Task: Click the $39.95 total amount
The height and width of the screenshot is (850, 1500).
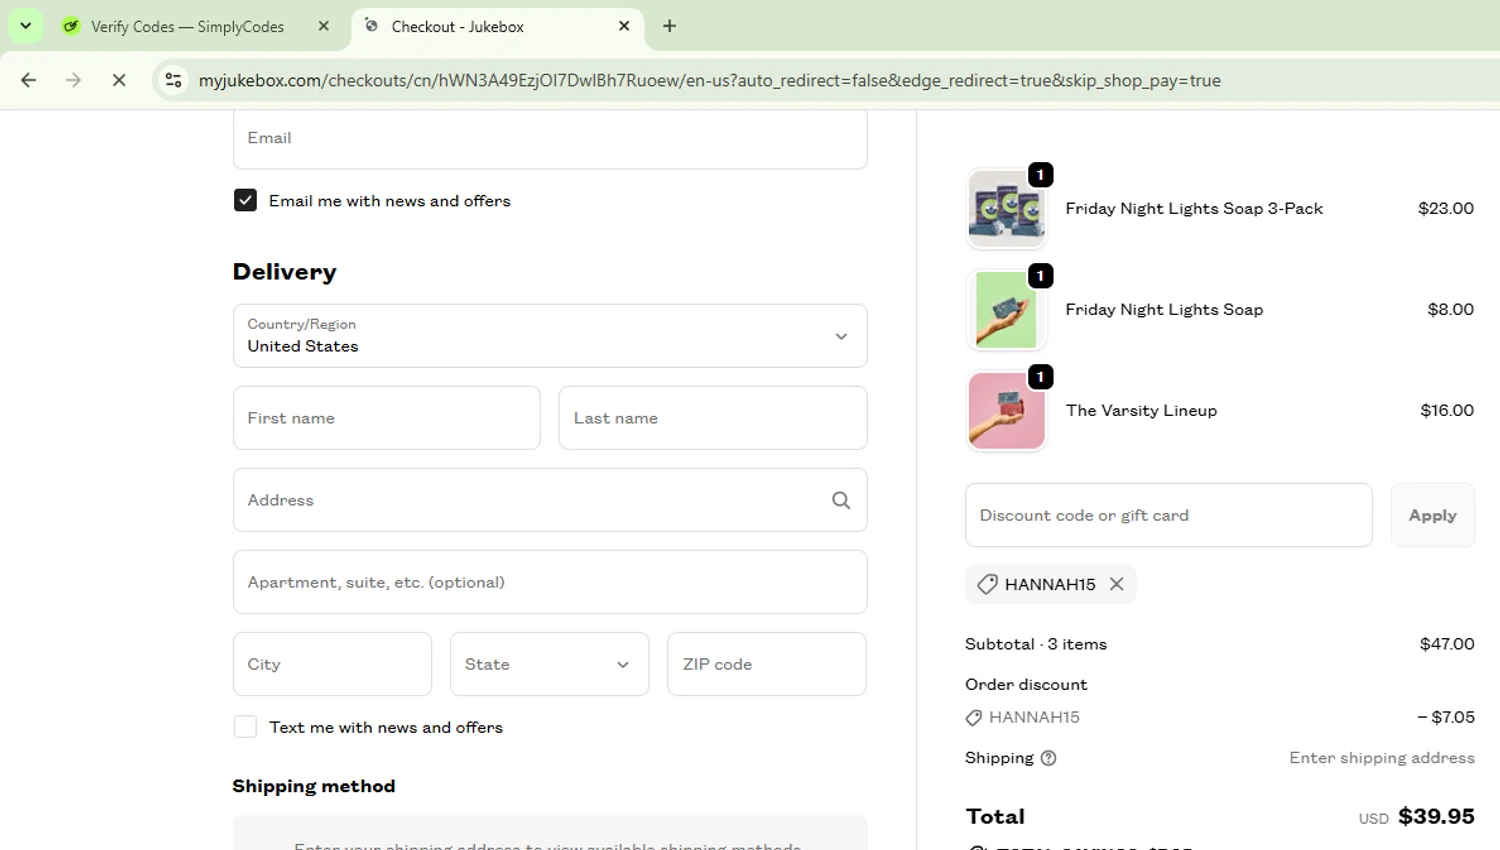Action: 1436,816
